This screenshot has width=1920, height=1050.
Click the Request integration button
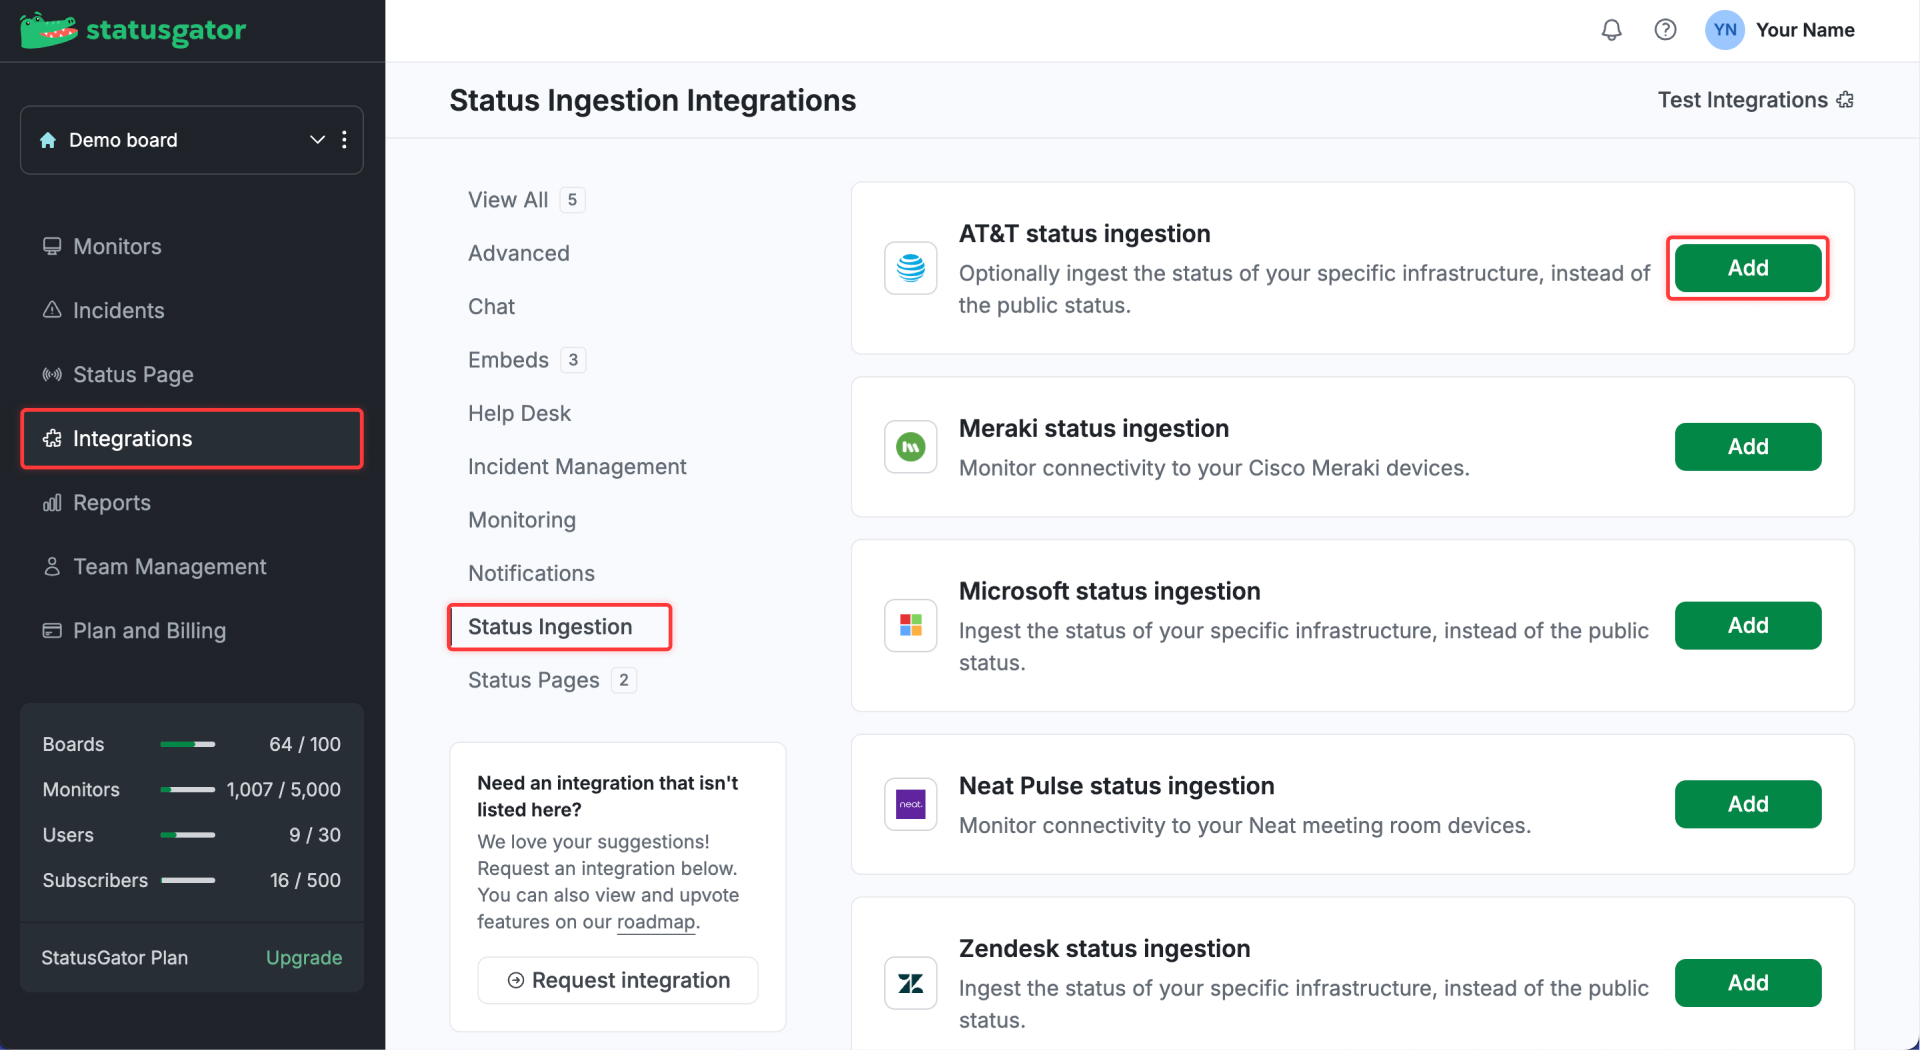618,980
